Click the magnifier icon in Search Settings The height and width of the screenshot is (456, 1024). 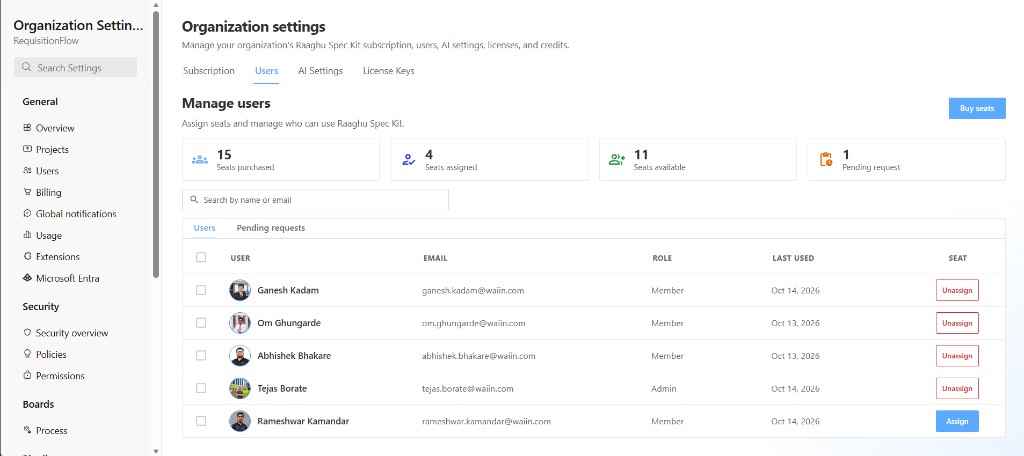[x=27, y=67]
